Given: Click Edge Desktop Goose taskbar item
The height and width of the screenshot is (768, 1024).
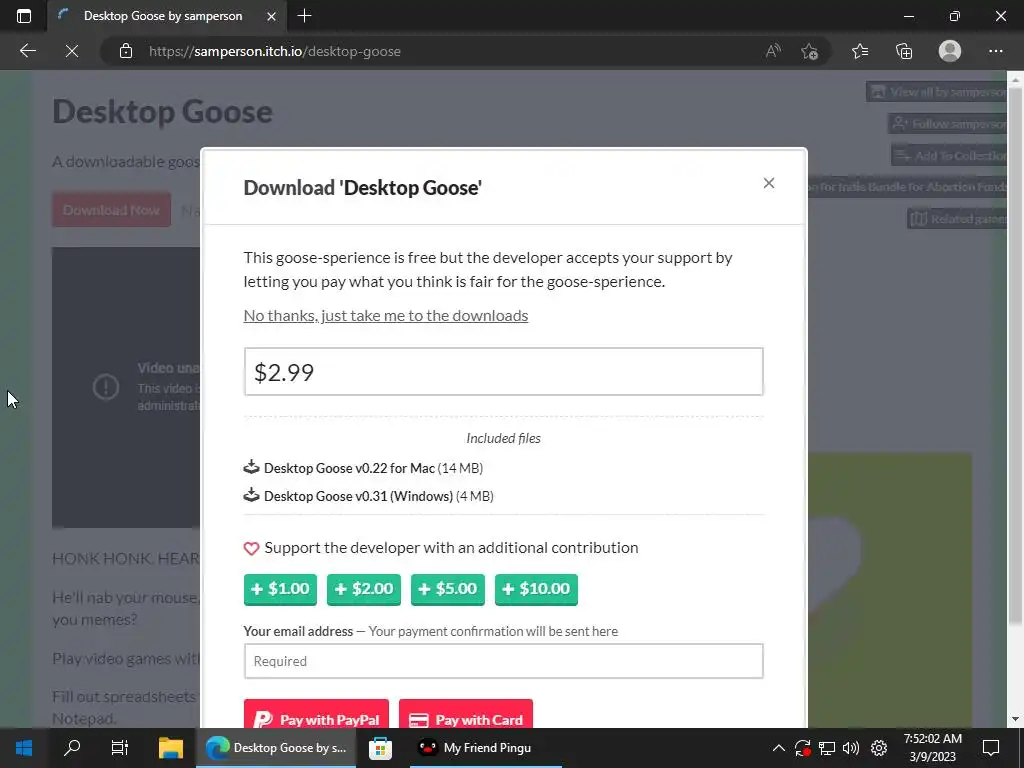Looking at the screenshot, I should coord(276,748).
